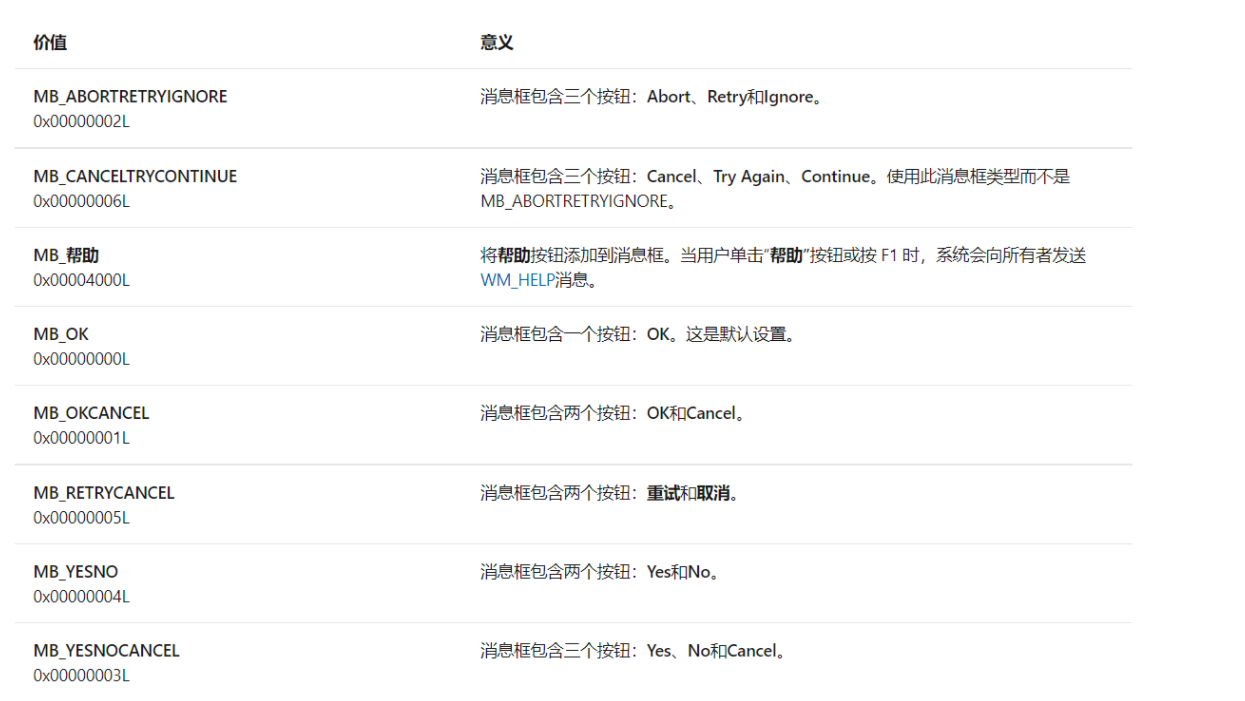
Task: Click the MB_YESNO constant name
Action: point(76,572)
